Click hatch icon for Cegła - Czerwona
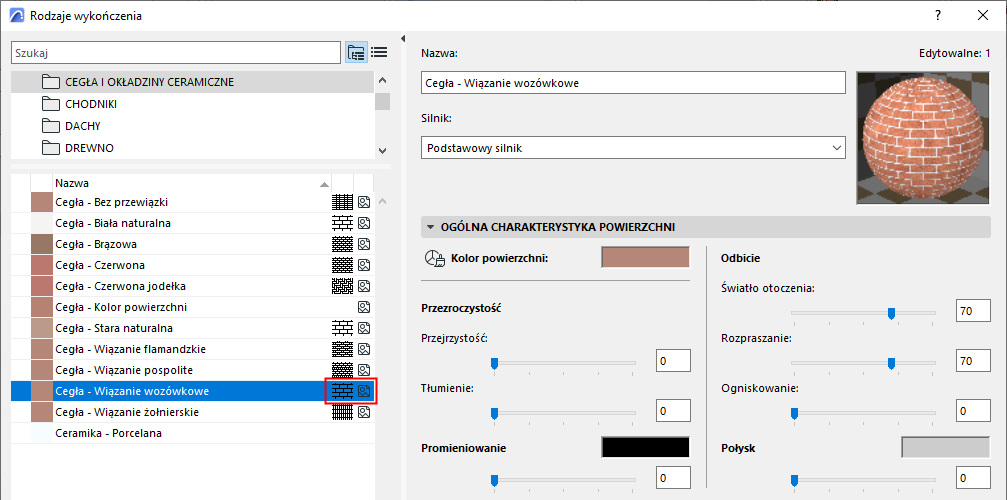This screenshot has height=500, width=1007. [x=342, y=266]
